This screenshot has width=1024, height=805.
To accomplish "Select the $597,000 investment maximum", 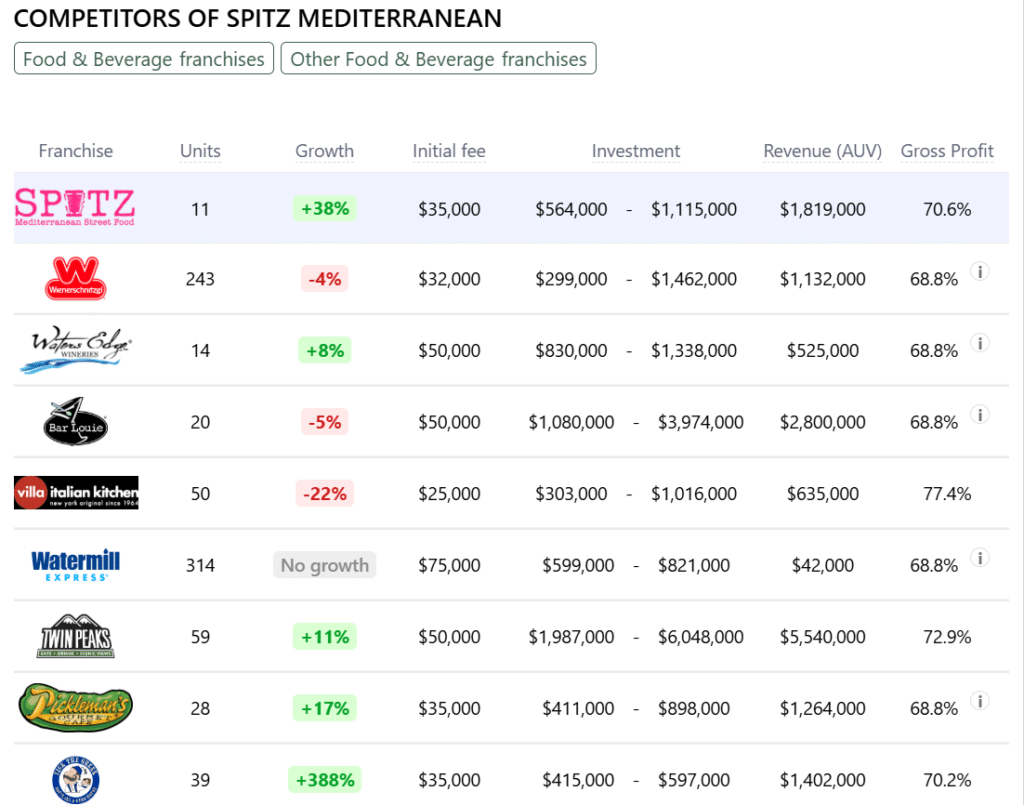I will coord(694,780).
